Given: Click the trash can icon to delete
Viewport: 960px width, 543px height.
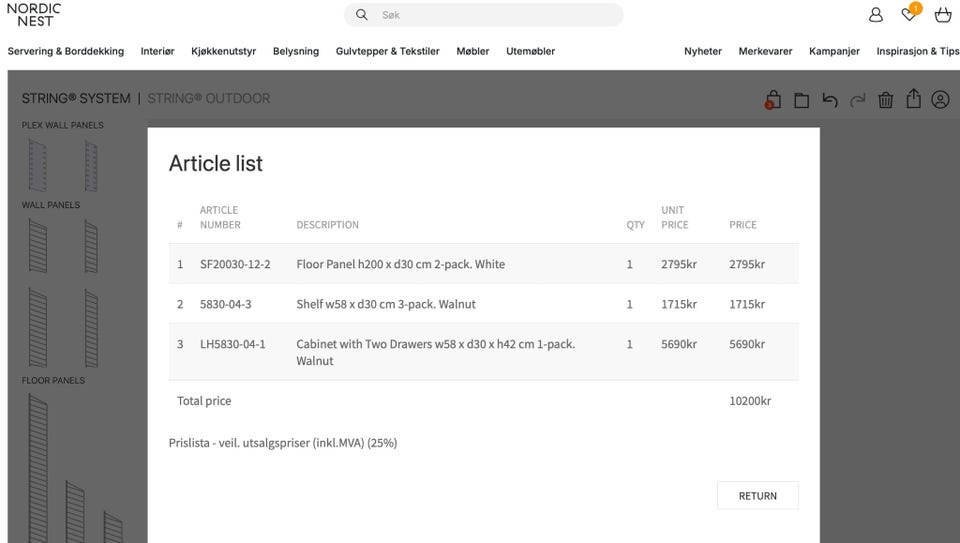Looking at the screenshot, I should click(885, 100).
